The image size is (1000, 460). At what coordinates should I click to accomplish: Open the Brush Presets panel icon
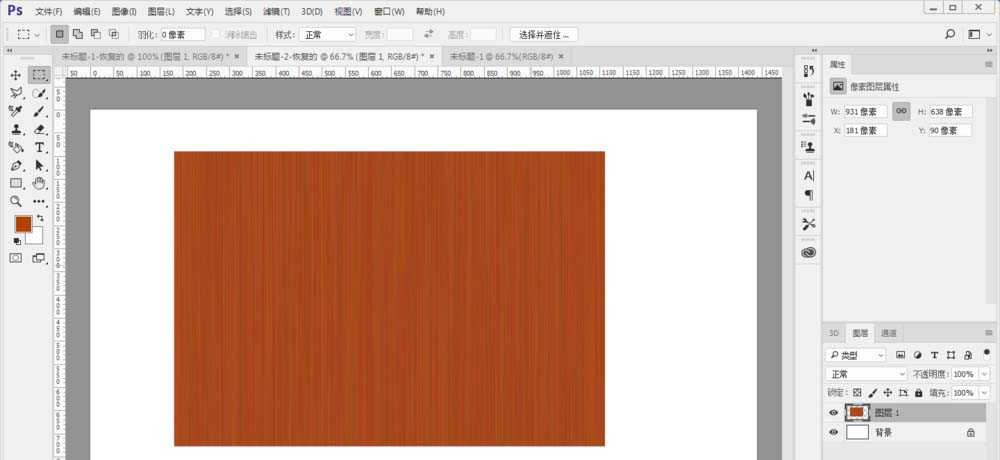point(809,99)
